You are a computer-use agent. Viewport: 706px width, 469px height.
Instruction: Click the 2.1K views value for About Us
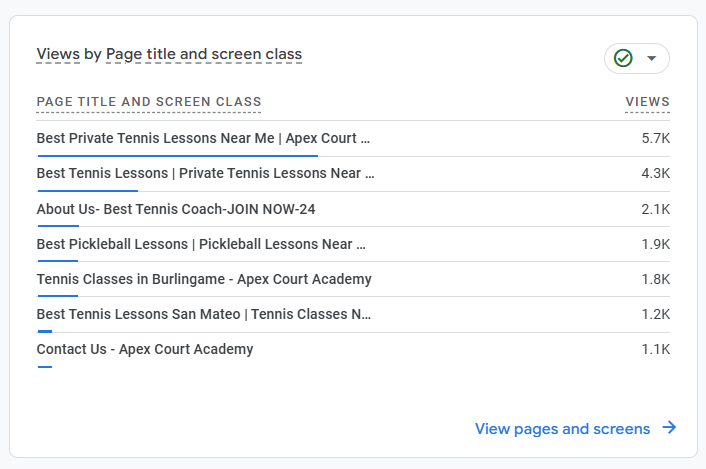pyautogui.click(x=655, y=209)
